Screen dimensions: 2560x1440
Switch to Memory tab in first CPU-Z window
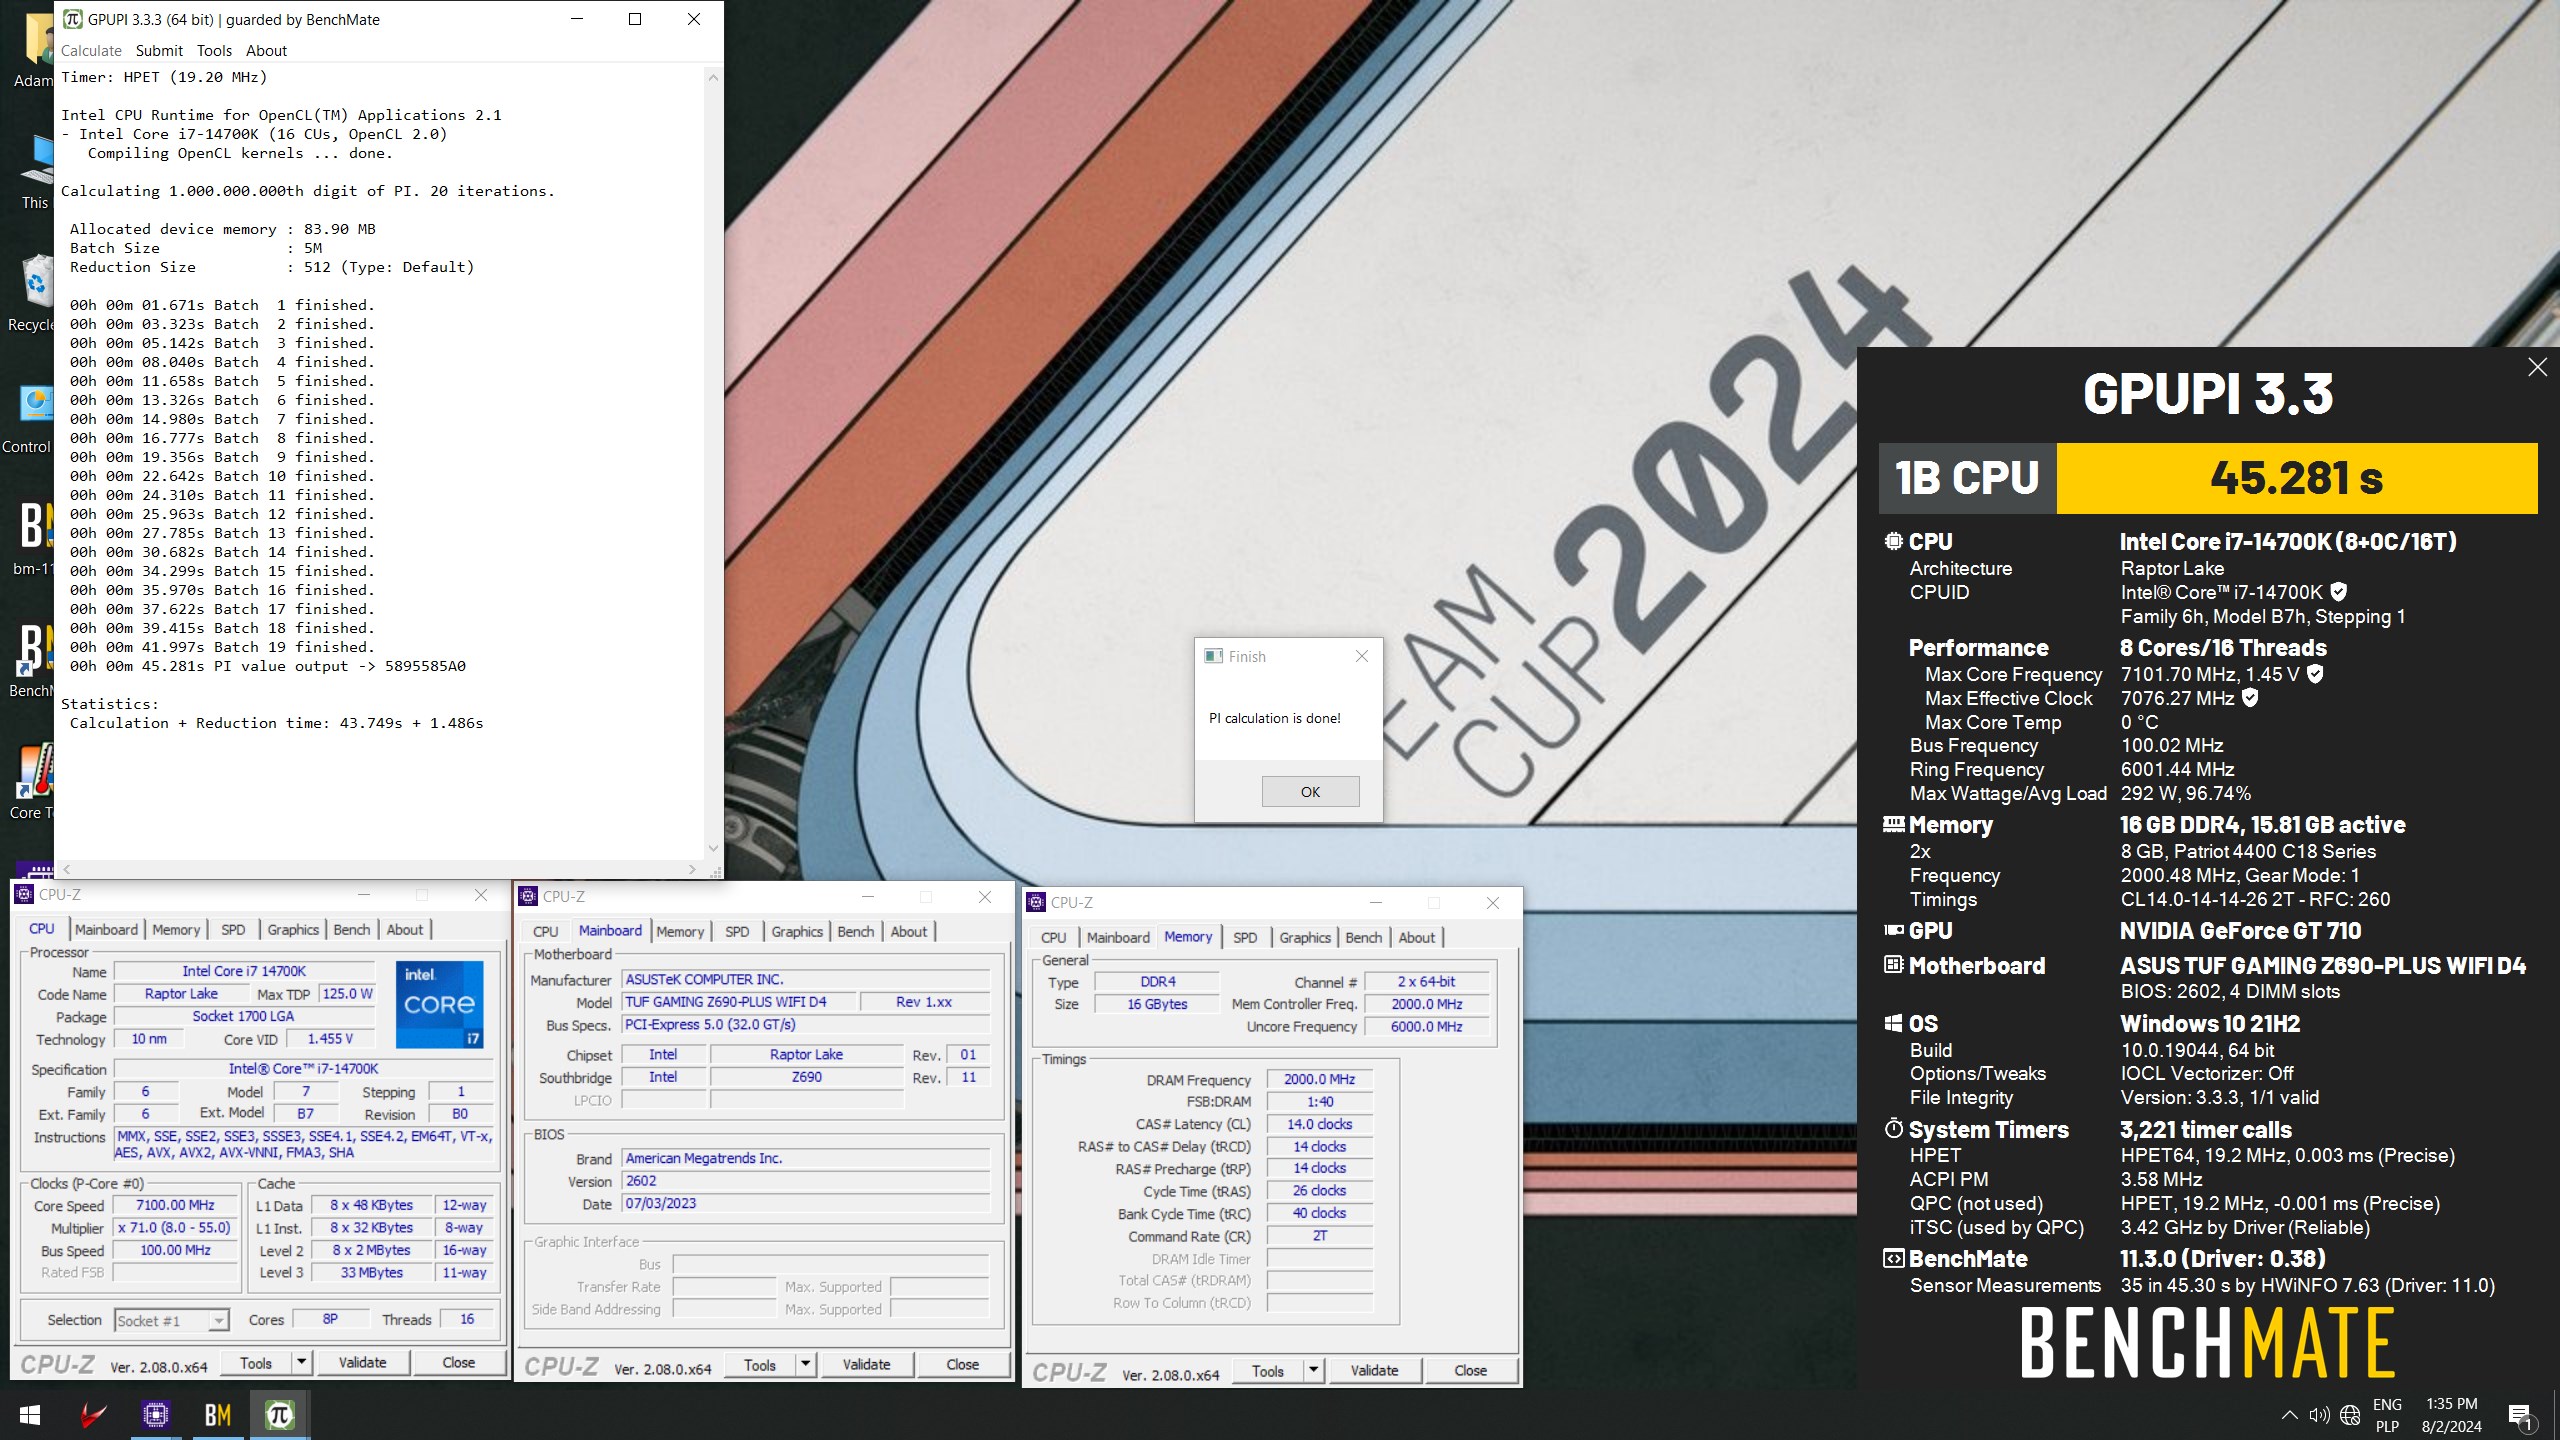[x=176, y=929]
